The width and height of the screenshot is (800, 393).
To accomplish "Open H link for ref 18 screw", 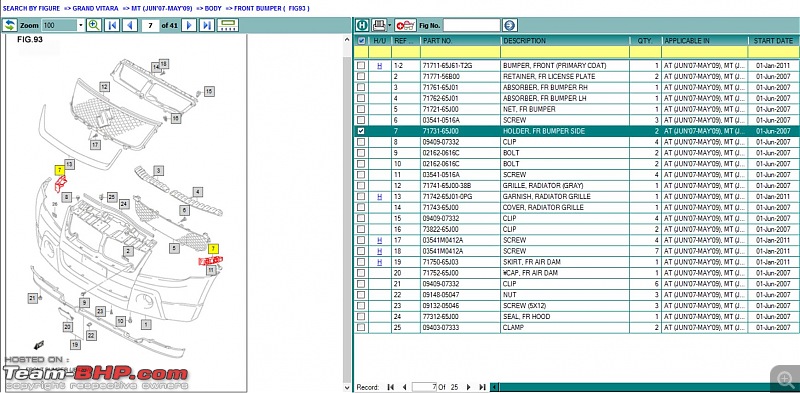I will point(380,251).
